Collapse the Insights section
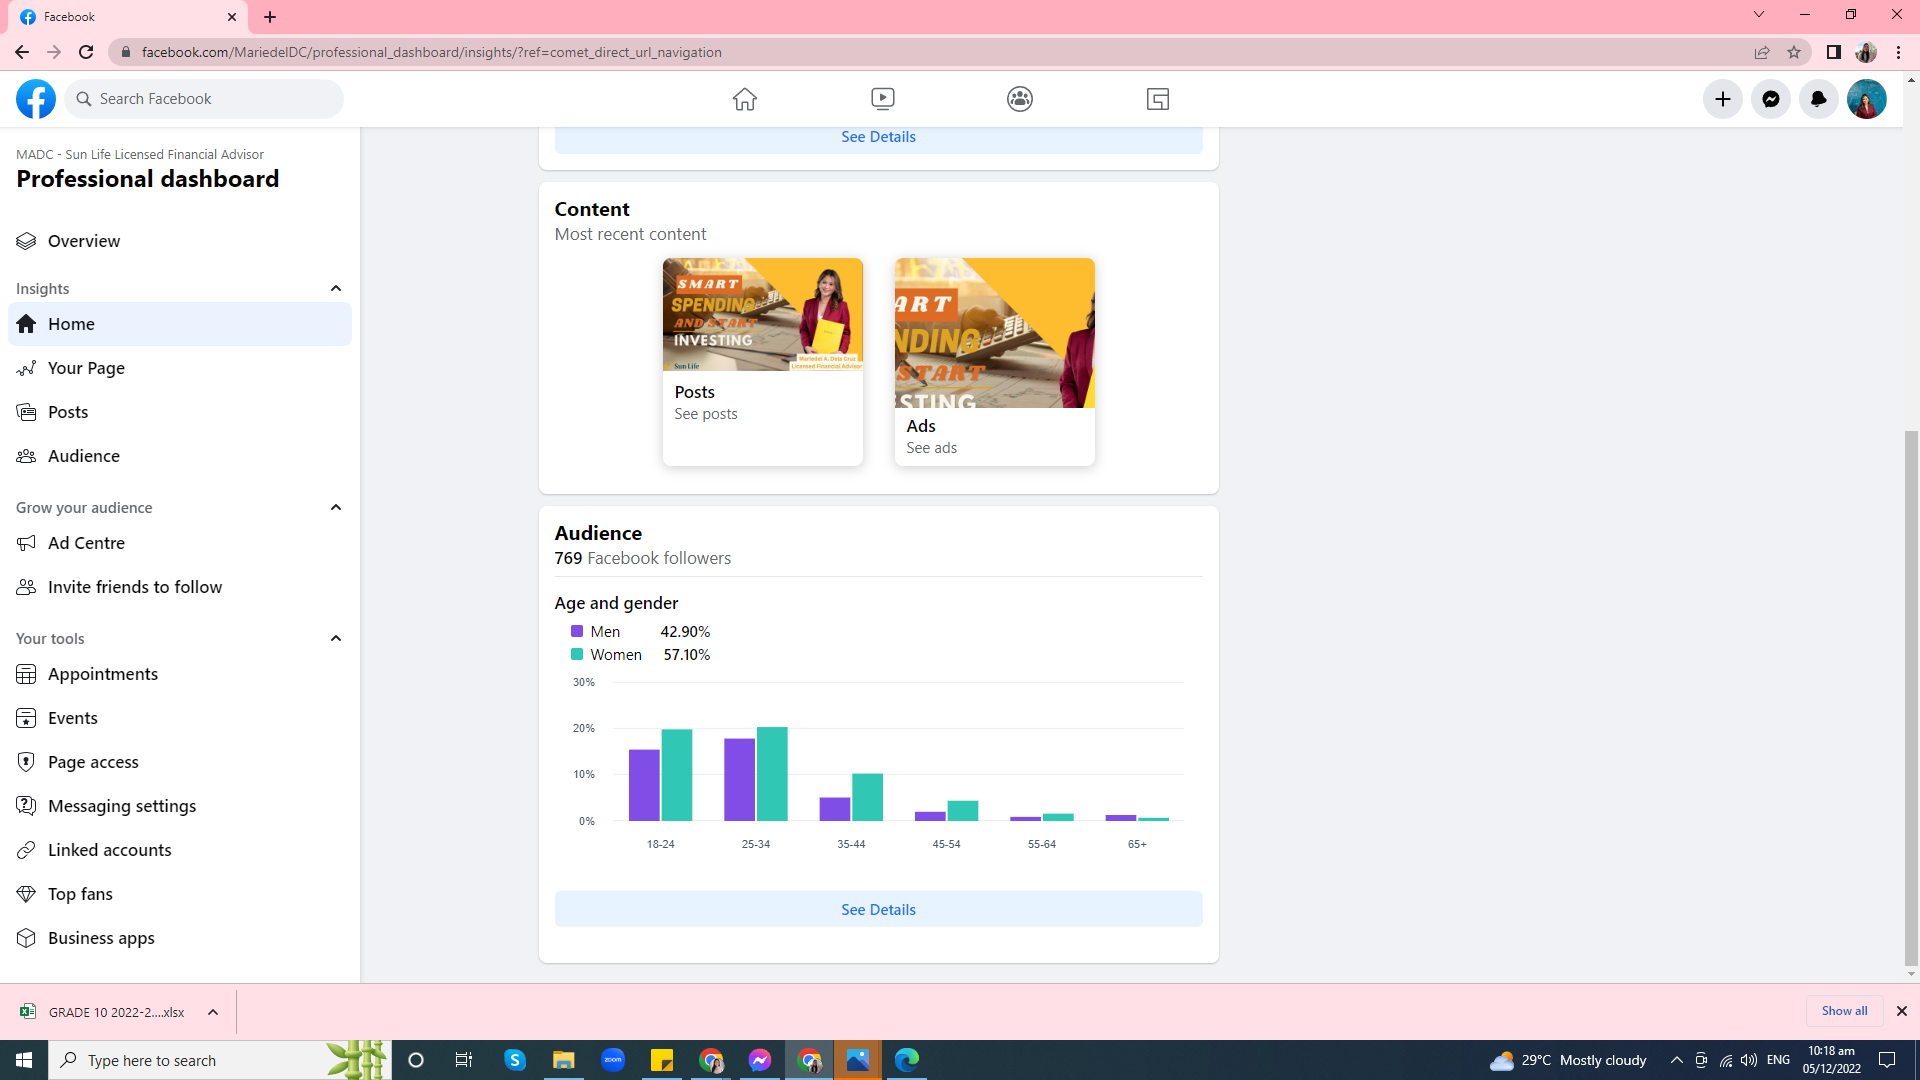The image size is (1920, 1080). (x=336, y=289)
